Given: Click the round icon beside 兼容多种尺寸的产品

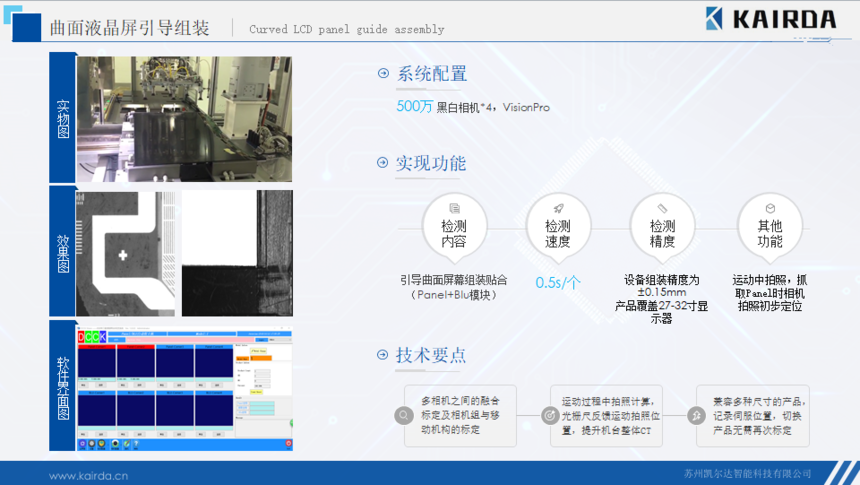Looking at the screenshot, I should pyautogui.click(x=696, y=415).
